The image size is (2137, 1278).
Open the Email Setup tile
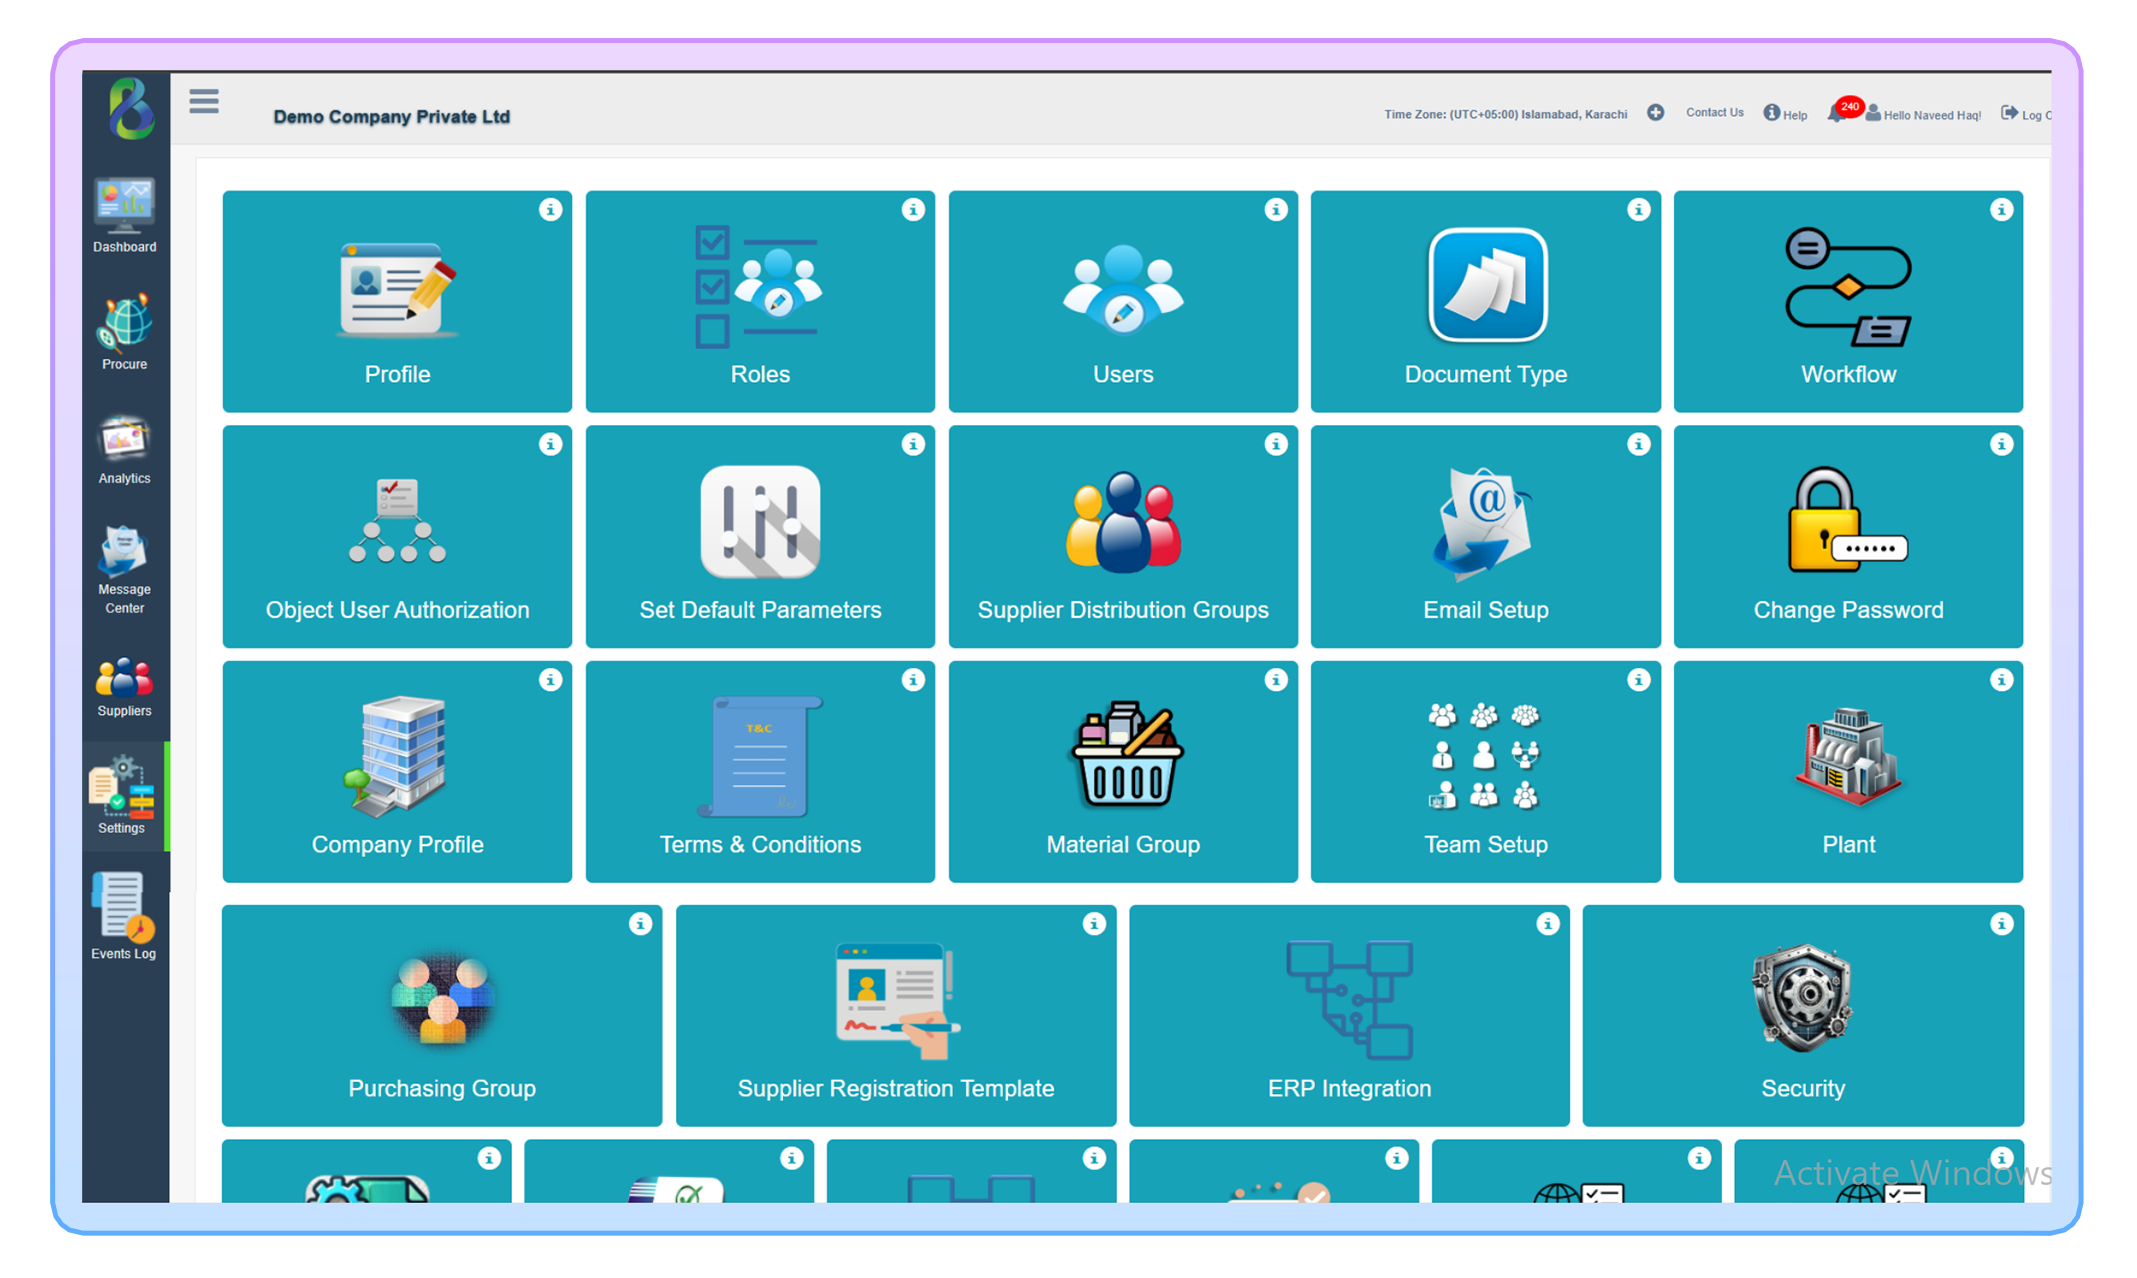(1485, 536)
